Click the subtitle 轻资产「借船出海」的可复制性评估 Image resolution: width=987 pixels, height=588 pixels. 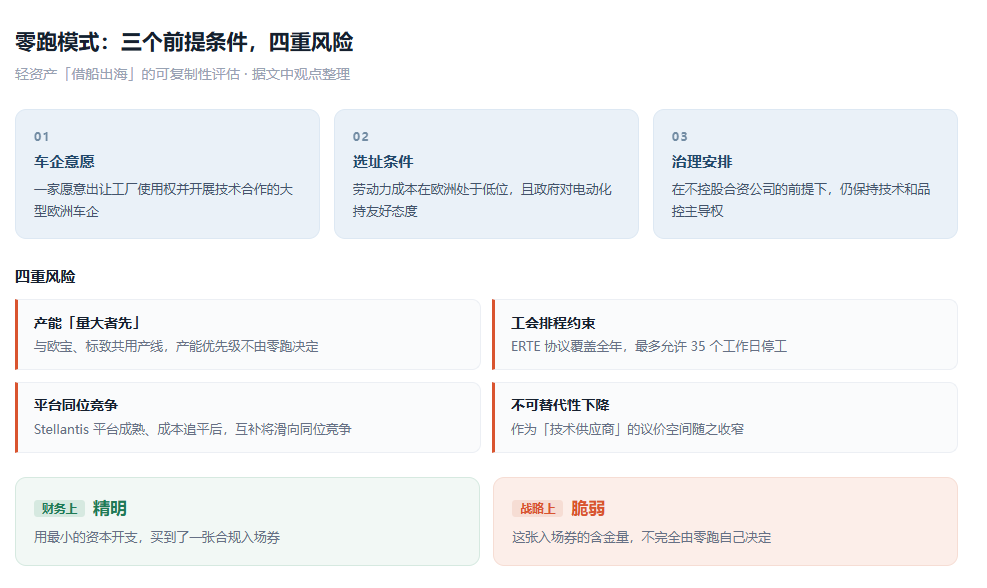point(127,74)
